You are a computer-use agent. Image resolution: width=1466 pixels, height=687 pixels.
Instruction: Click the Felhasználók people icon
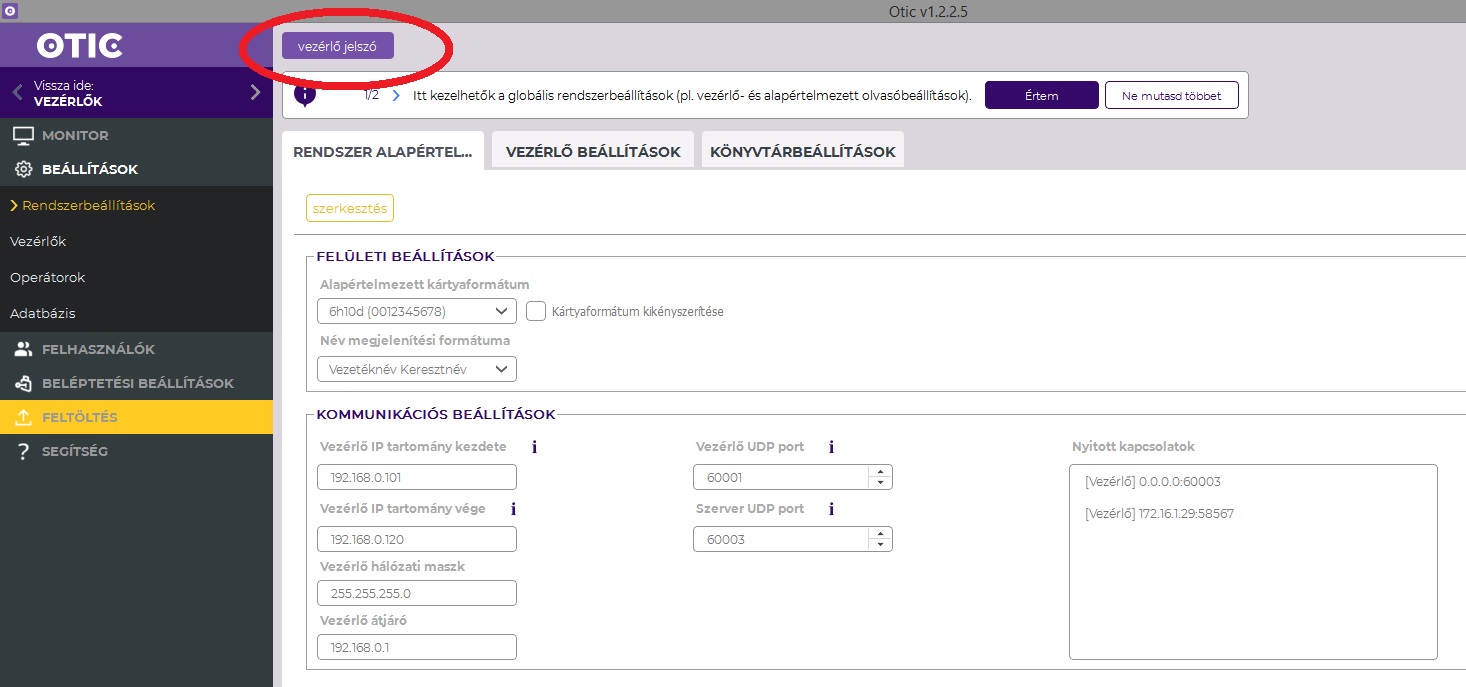pos(23,349)
